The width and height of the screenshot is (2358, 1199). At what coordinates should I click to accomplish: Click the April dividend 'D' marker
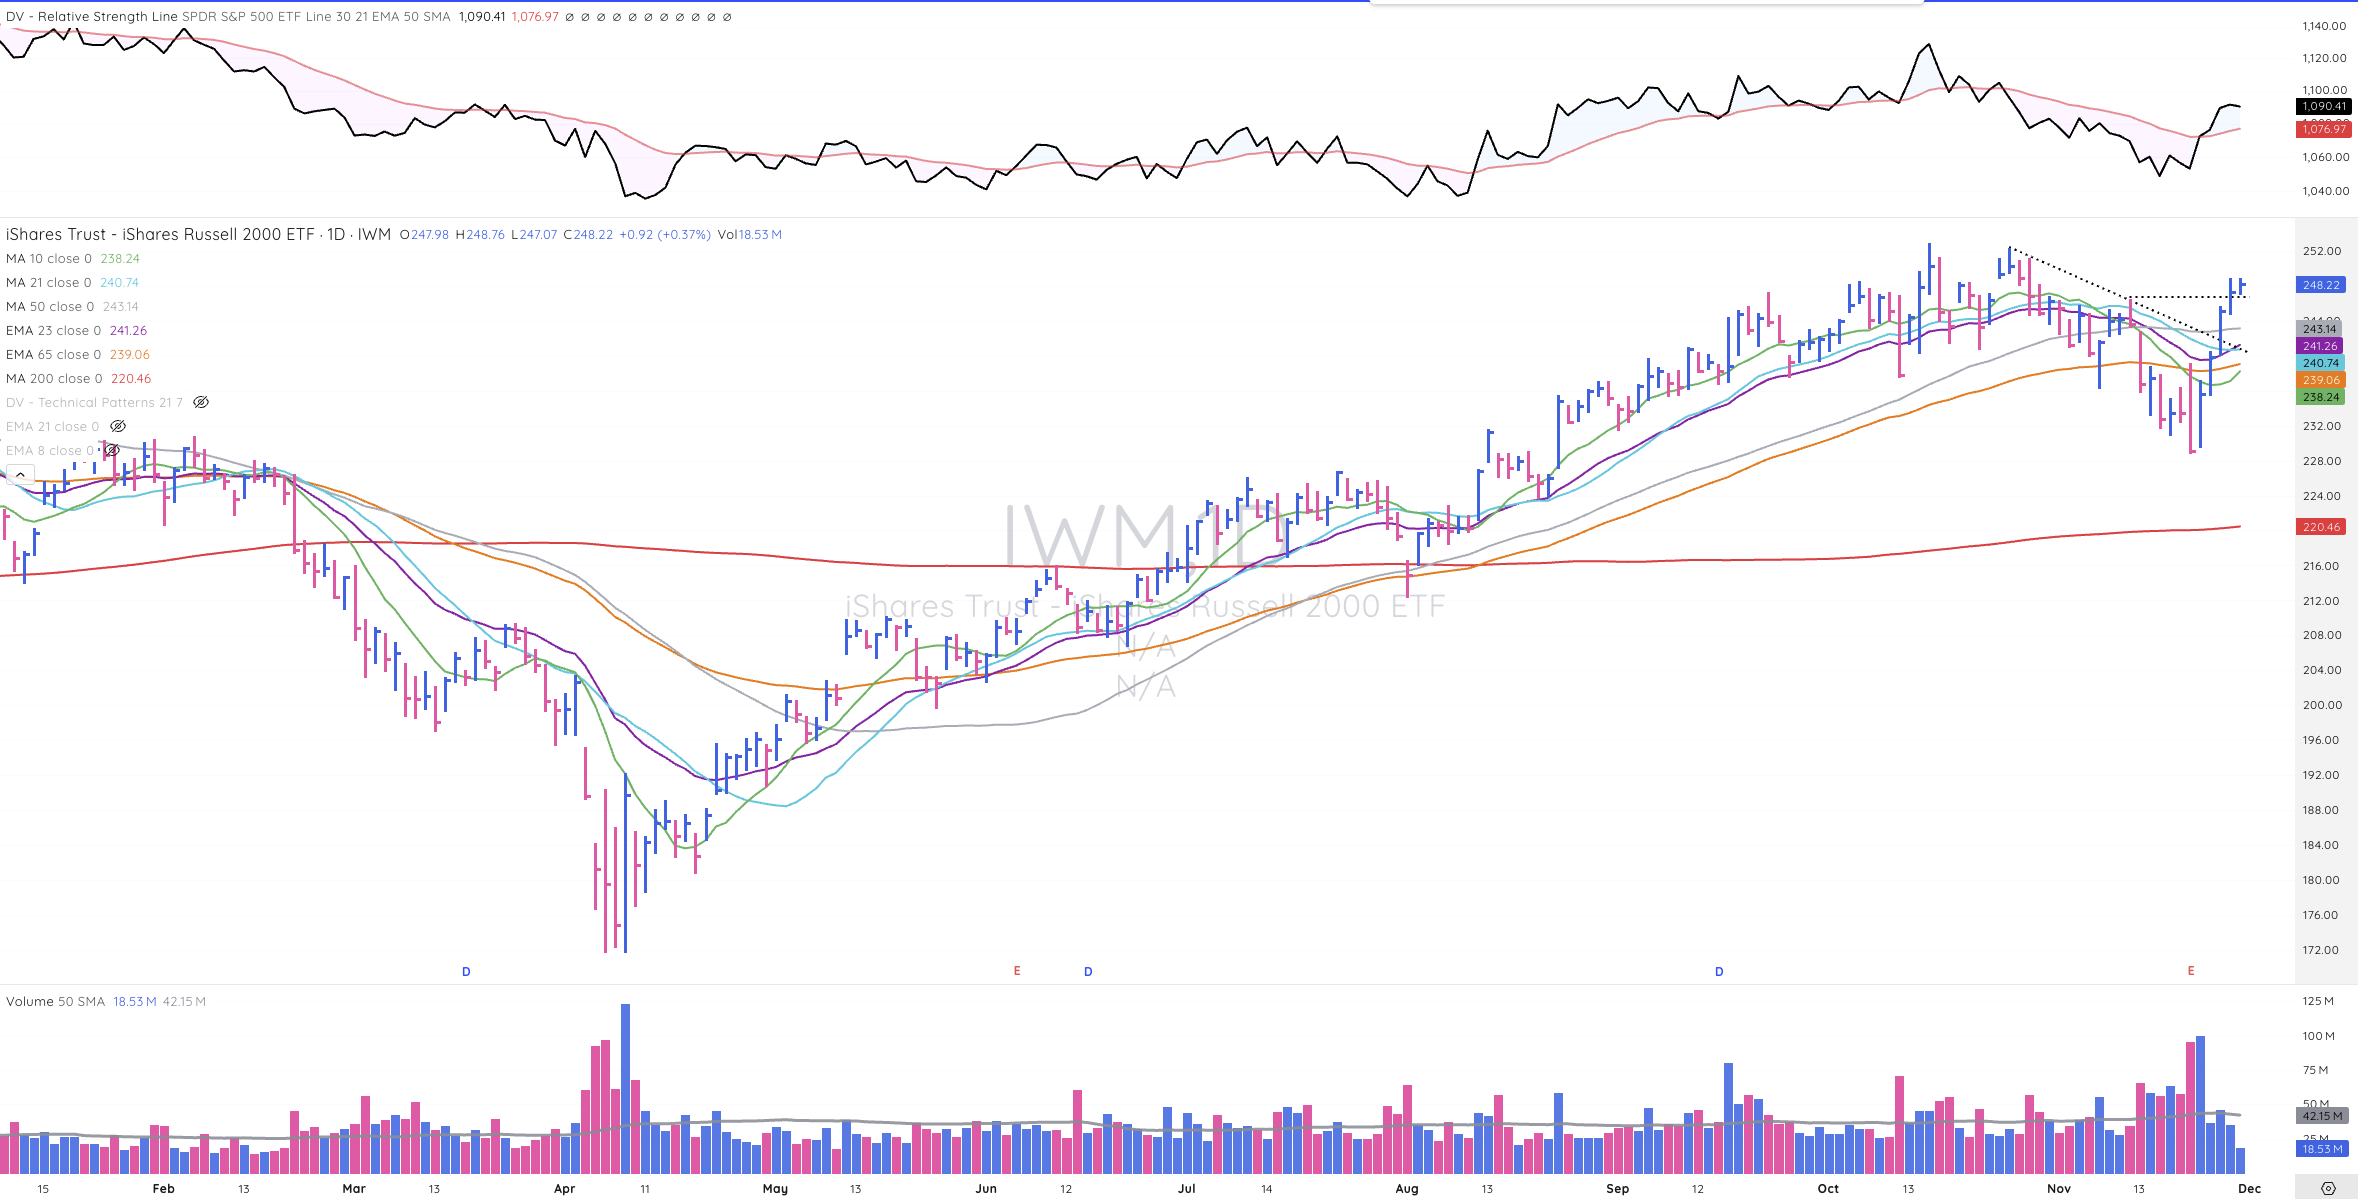click(466, 972)
